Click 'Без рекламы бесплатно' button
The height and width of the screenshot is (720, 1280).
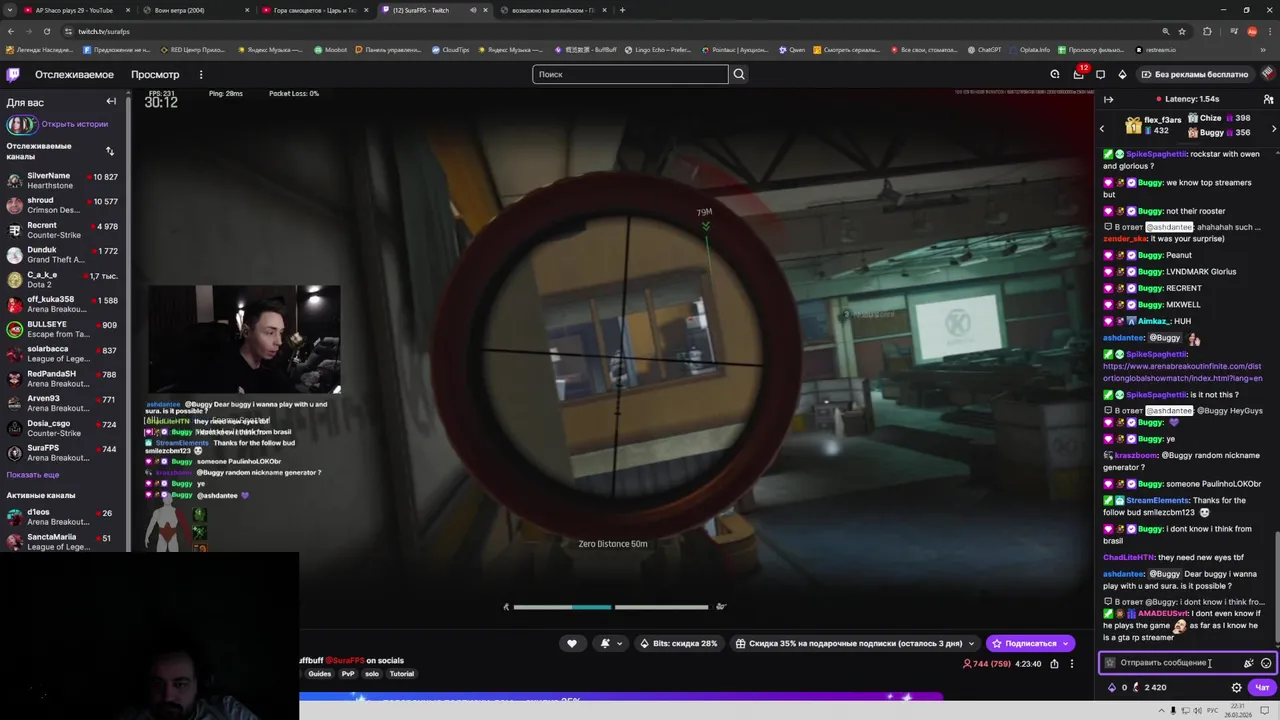click(1193, 74)
